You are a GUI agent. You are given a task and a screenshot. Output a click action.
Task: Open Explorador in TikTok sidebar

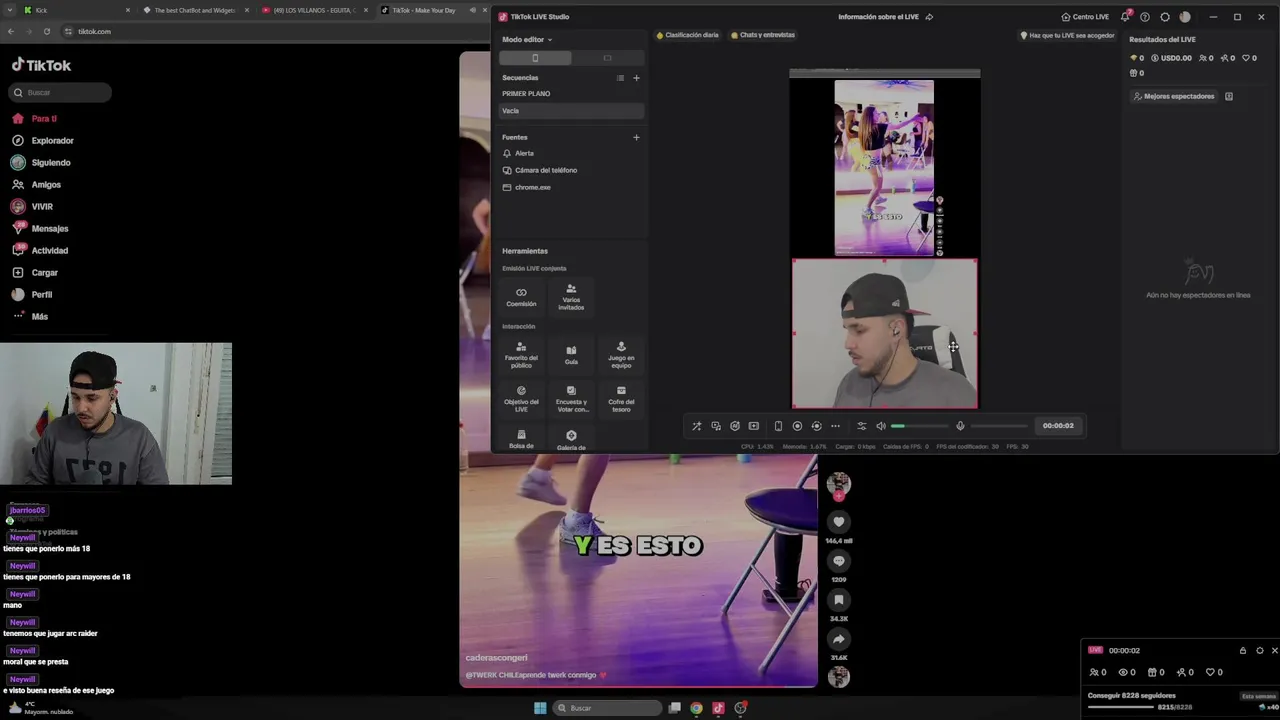click(x=52, y=141)
